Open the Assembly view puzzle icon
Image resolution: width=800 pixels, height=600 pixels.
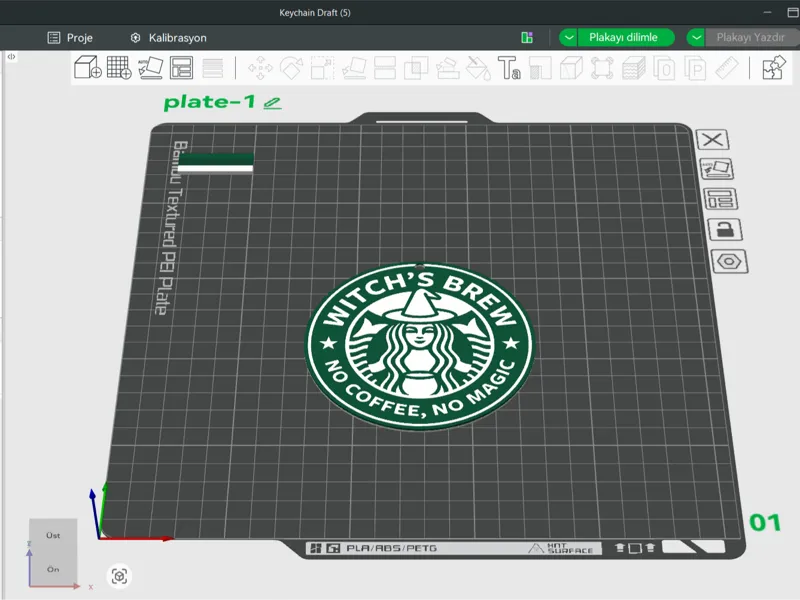click(774, 68)
